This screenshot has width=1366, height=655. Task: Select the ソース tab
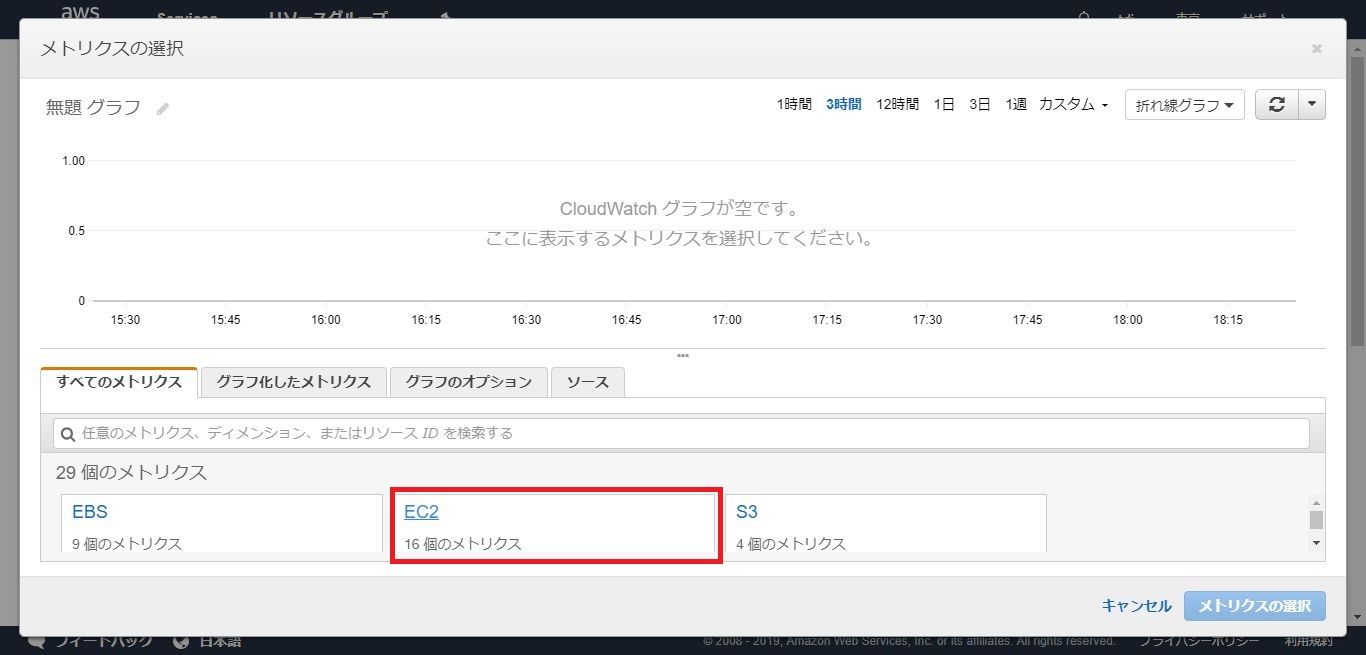click(587, 382)
